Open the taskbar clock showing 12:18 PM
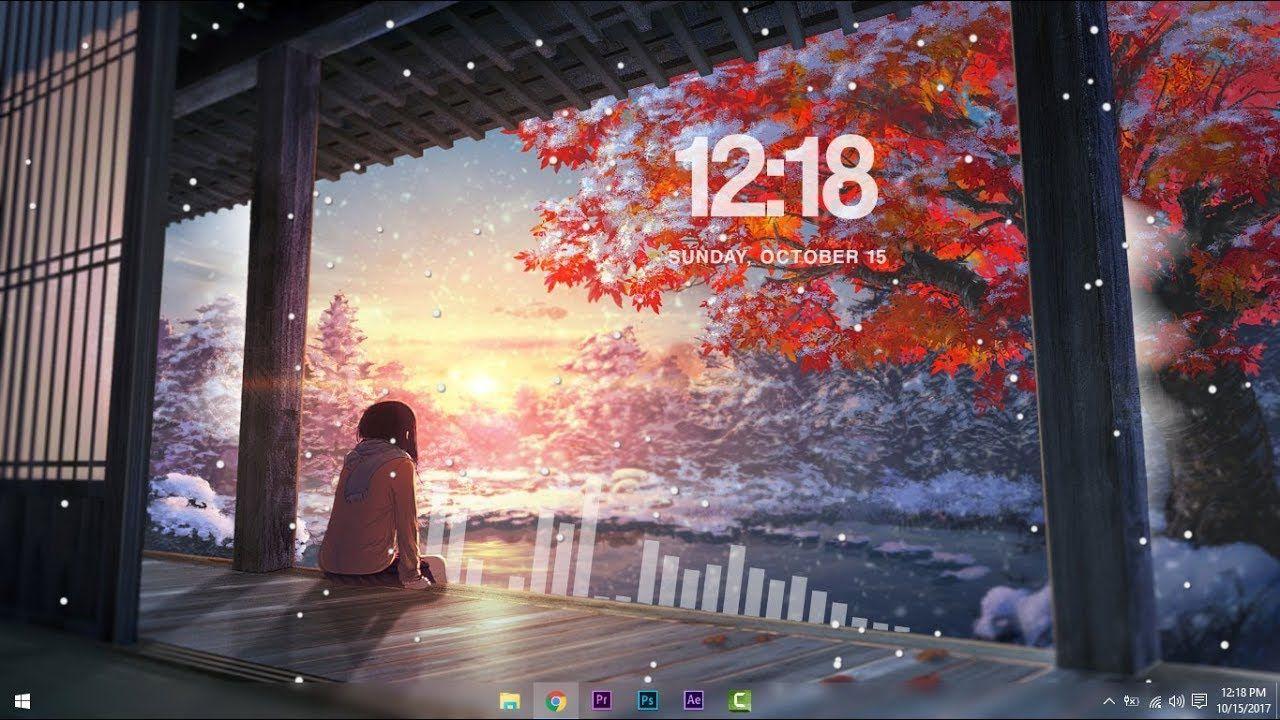This screenshot has height=720, width=1280. (1243, 701)
